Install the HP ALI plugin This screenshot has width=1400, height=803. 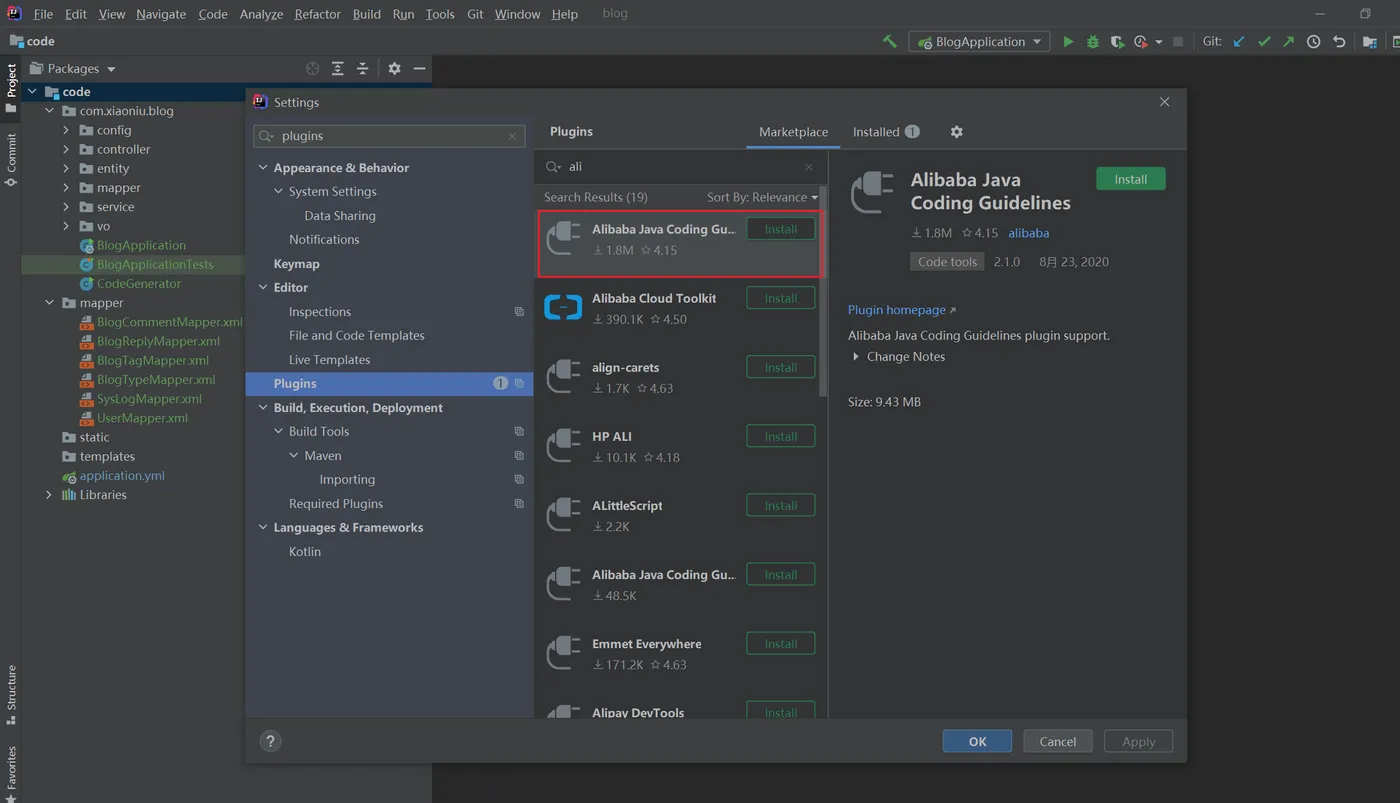[x=781, y=436]
